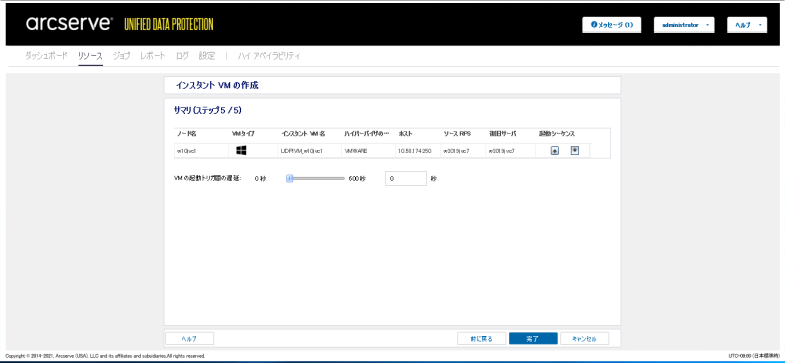This screenshot has width=785, height=363.
Task: Click the ノード名 column header
Action: [x=186, y=134]
